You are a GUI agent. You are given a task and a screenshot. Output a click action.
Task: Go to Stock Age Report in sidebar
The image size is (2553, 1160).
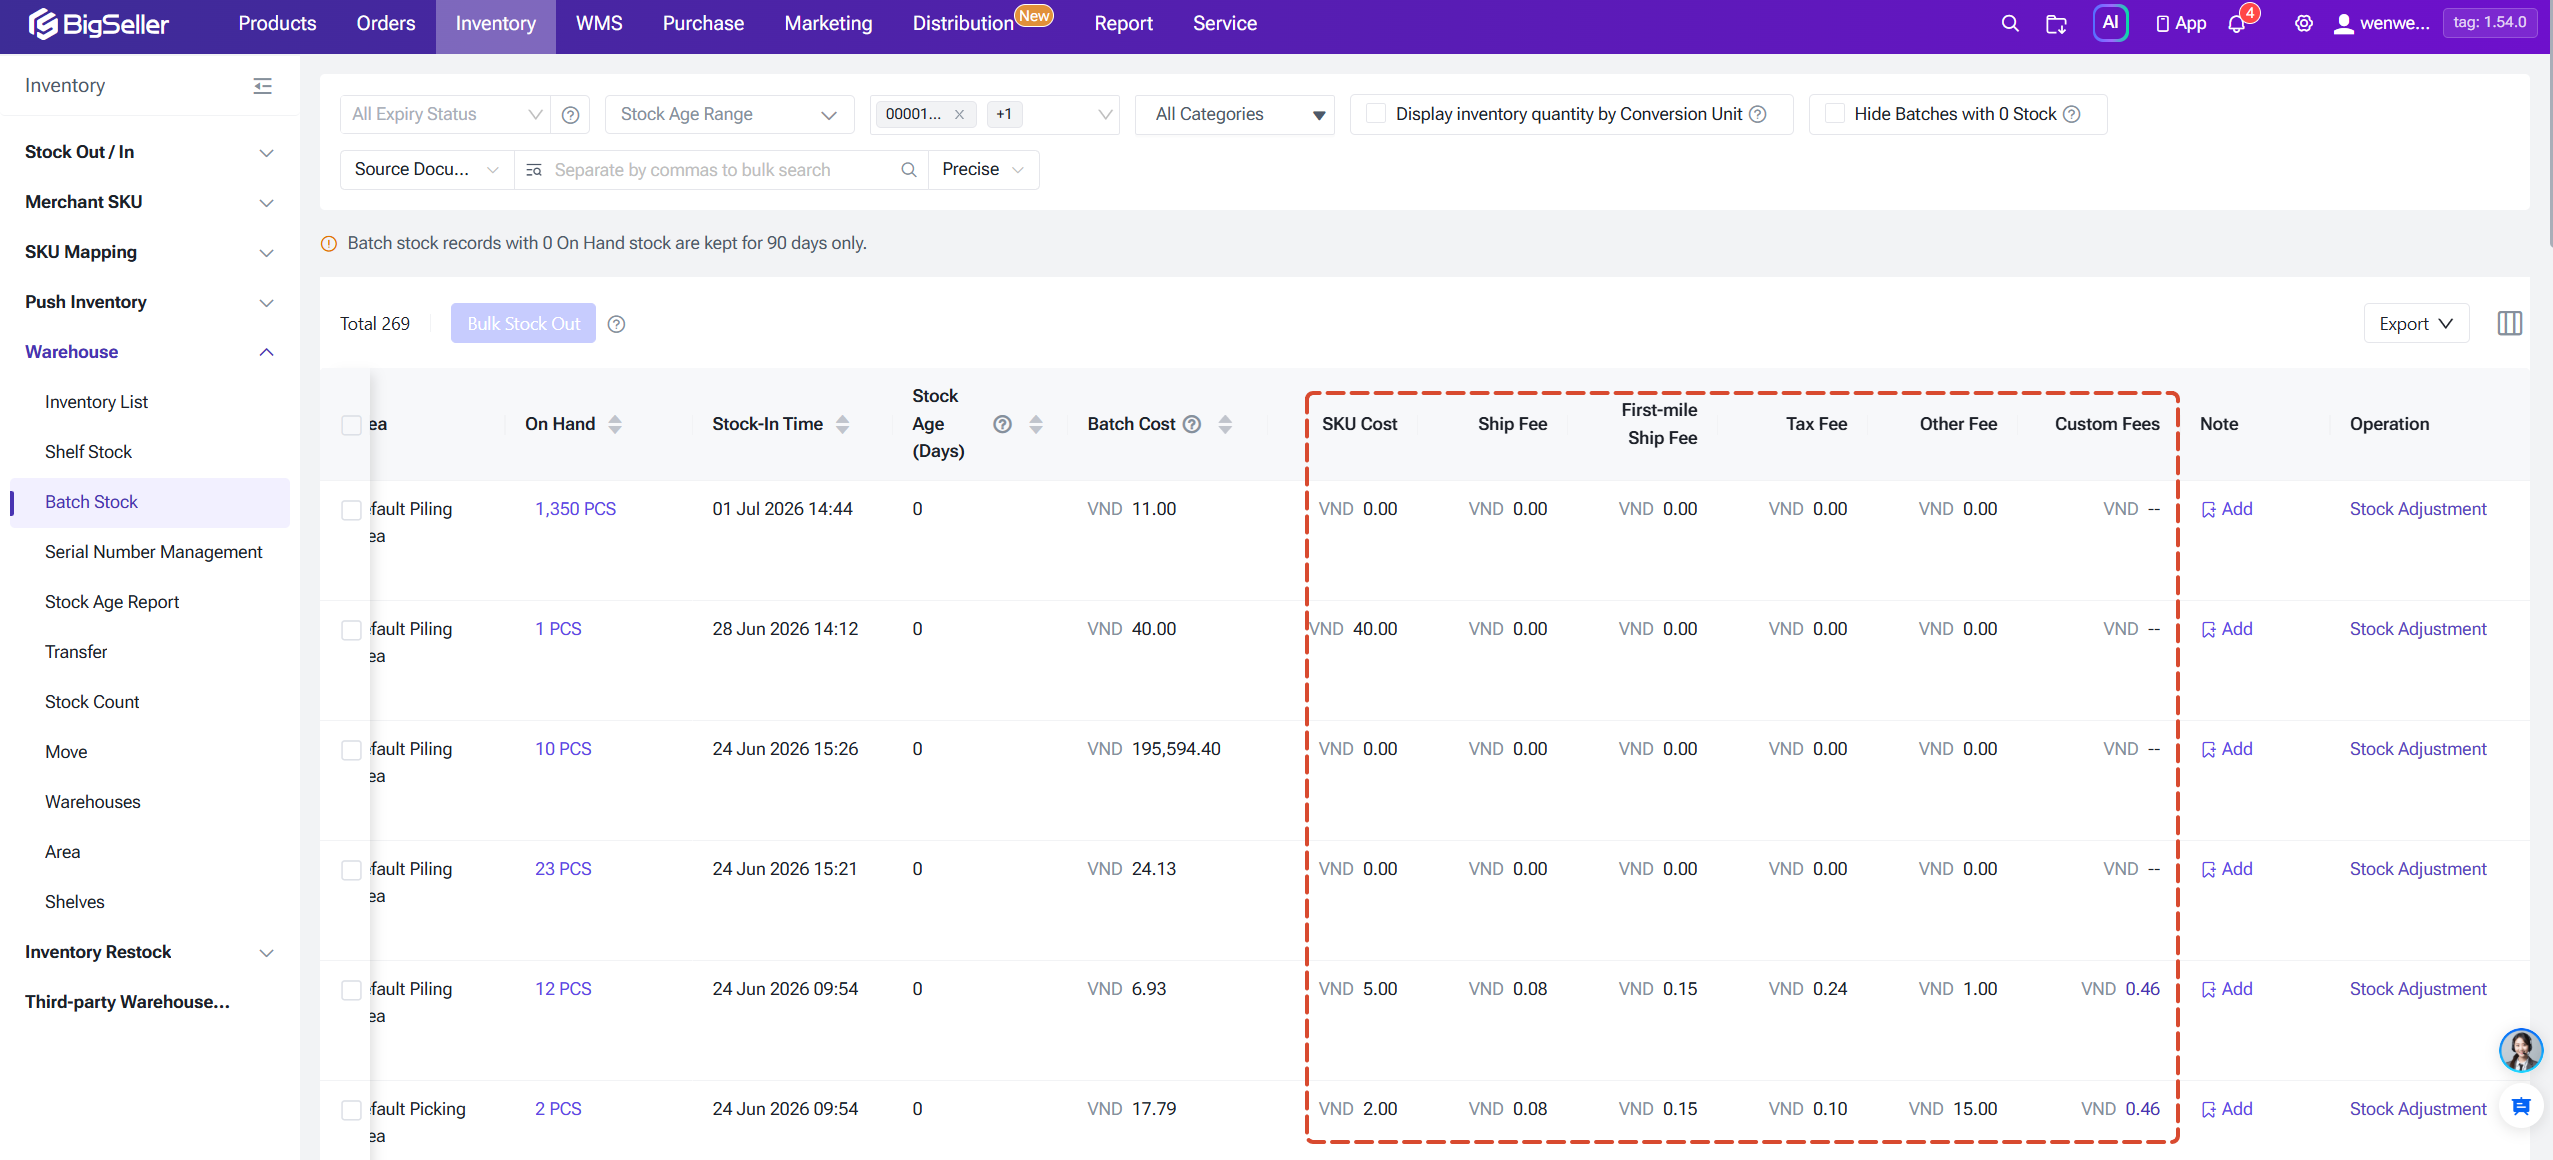tap(112, 602)
